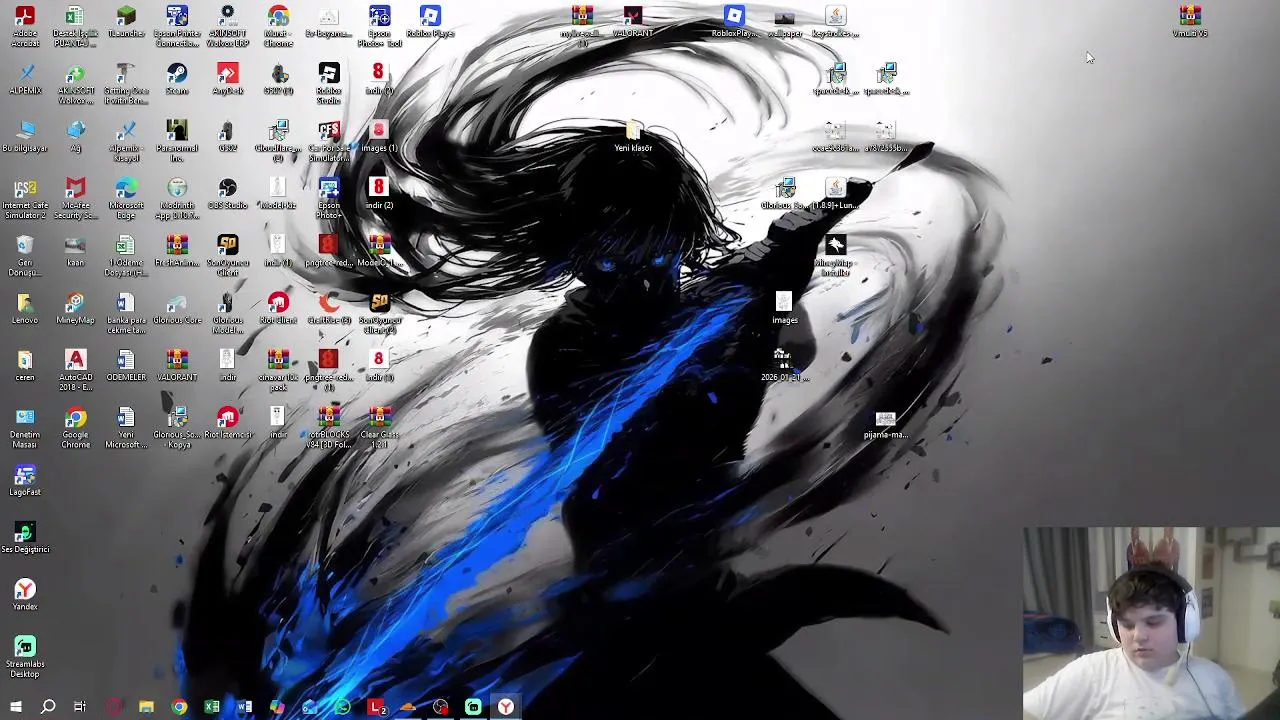Select the Alpemix - Kısayol shortcut
The image size is (1280, 720).
126,140
